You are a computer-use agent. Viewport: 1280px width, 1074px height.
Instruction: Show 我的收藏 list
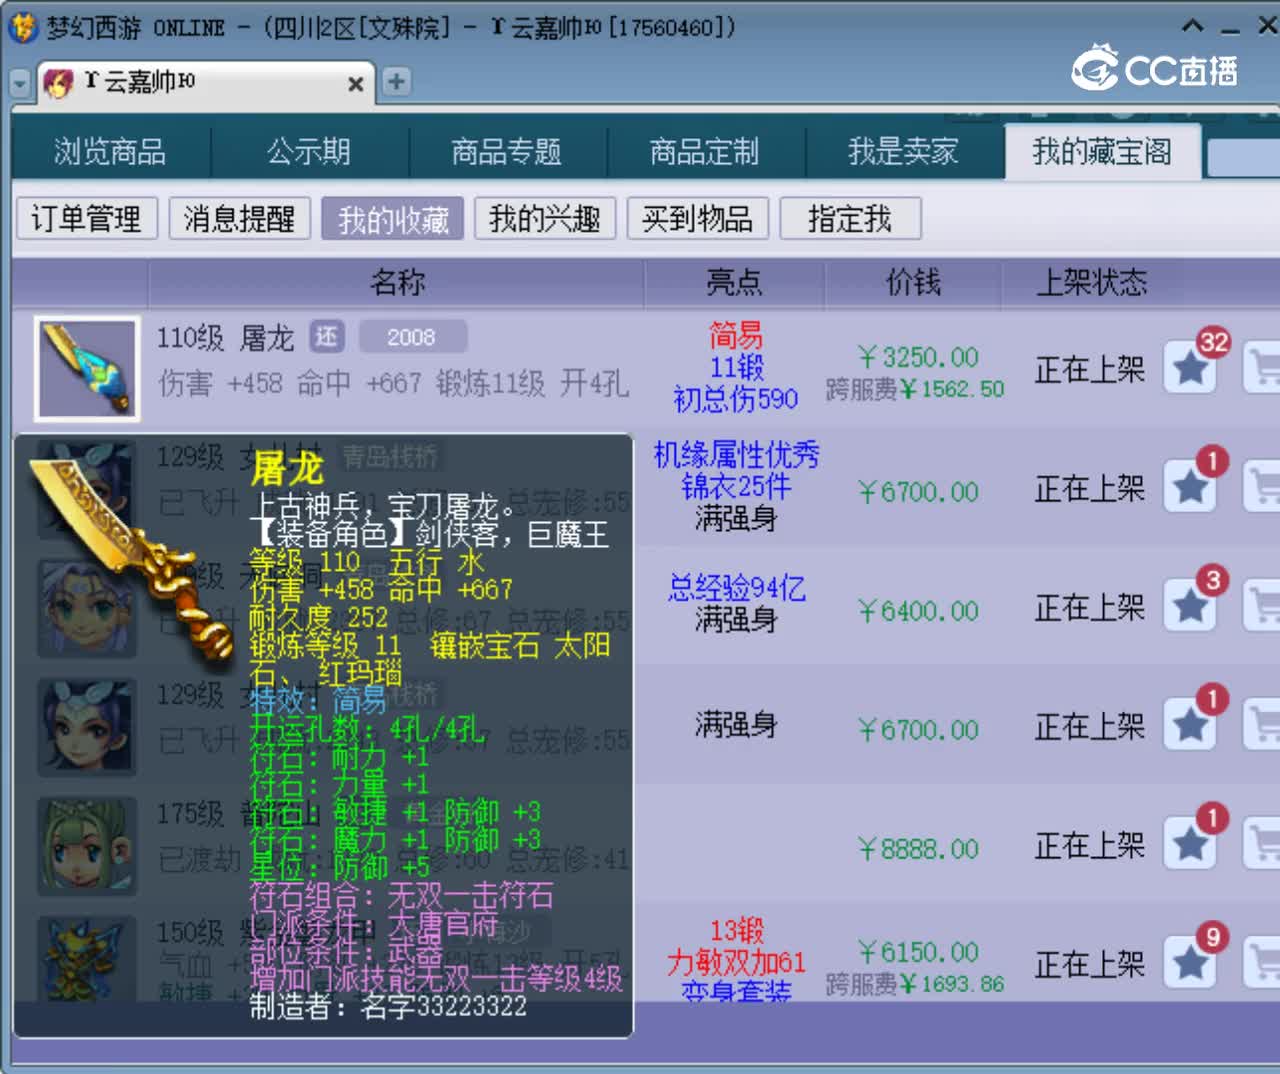(393, 219)
